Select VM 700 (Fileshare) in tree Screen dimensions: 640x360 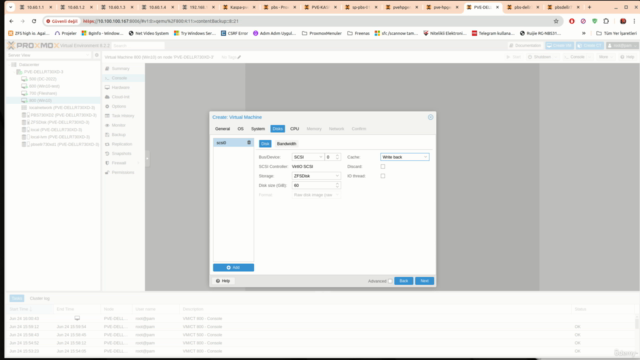[43, 93]
